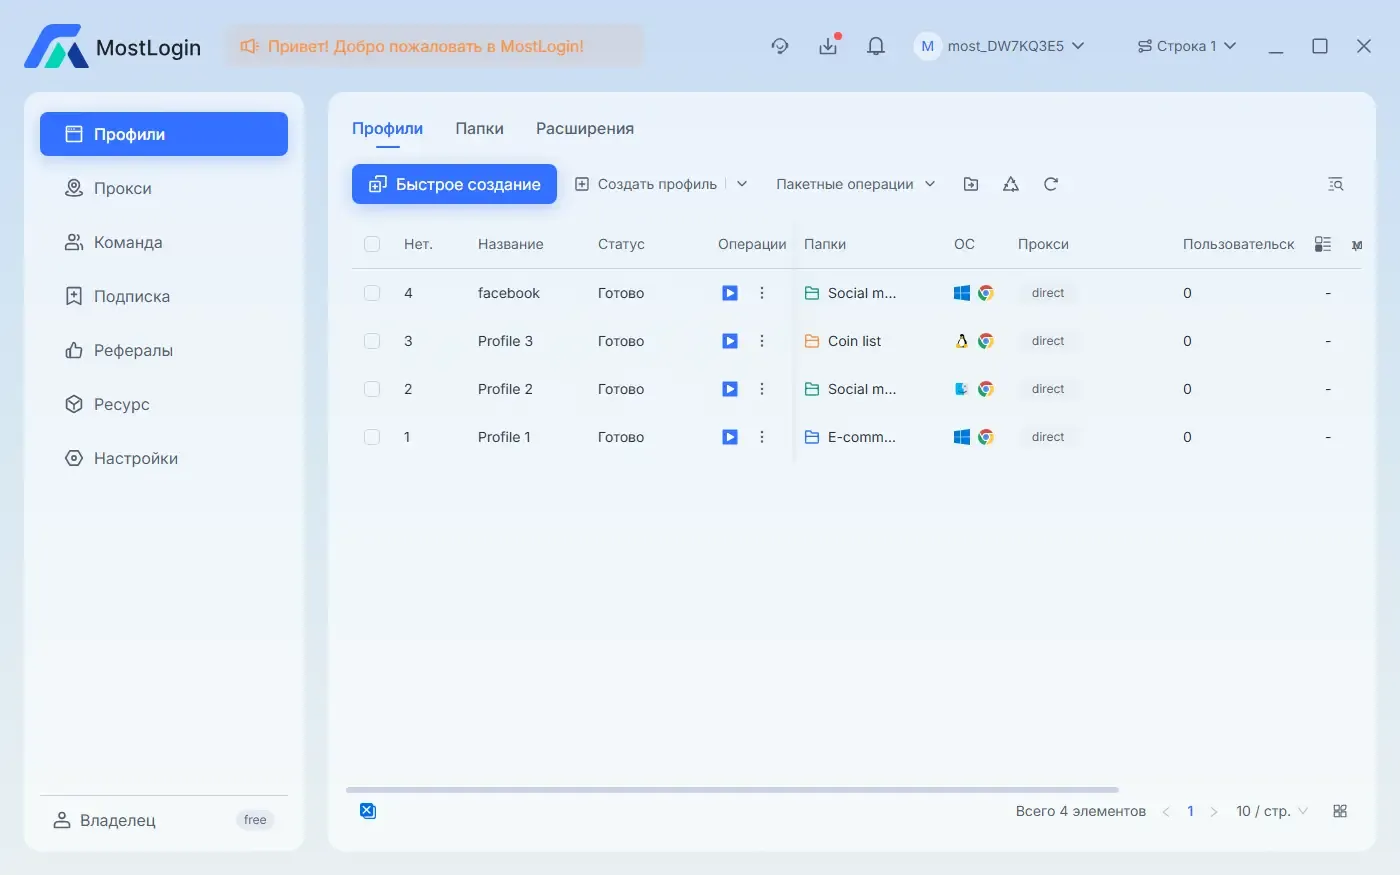Open Ресурс in the sidebar
Screen dimensions: 1400x875
coord(164,404)
